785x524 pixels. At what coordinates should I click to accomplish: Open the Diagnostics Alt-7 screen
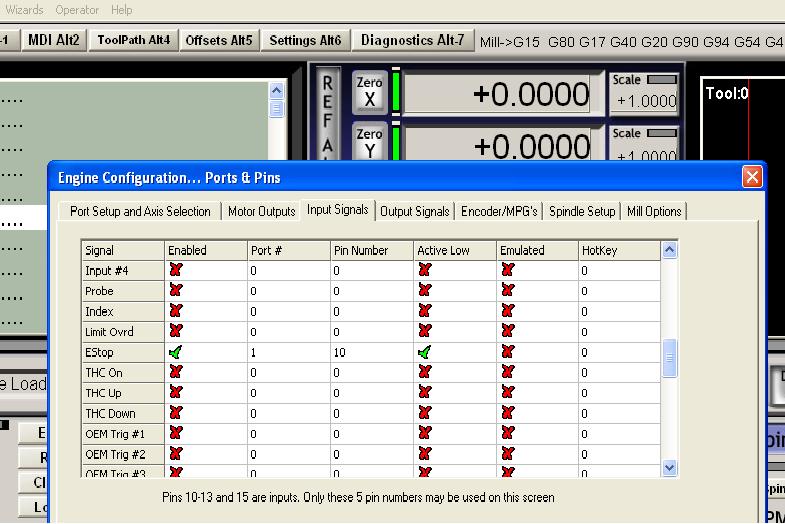(412, 41)
